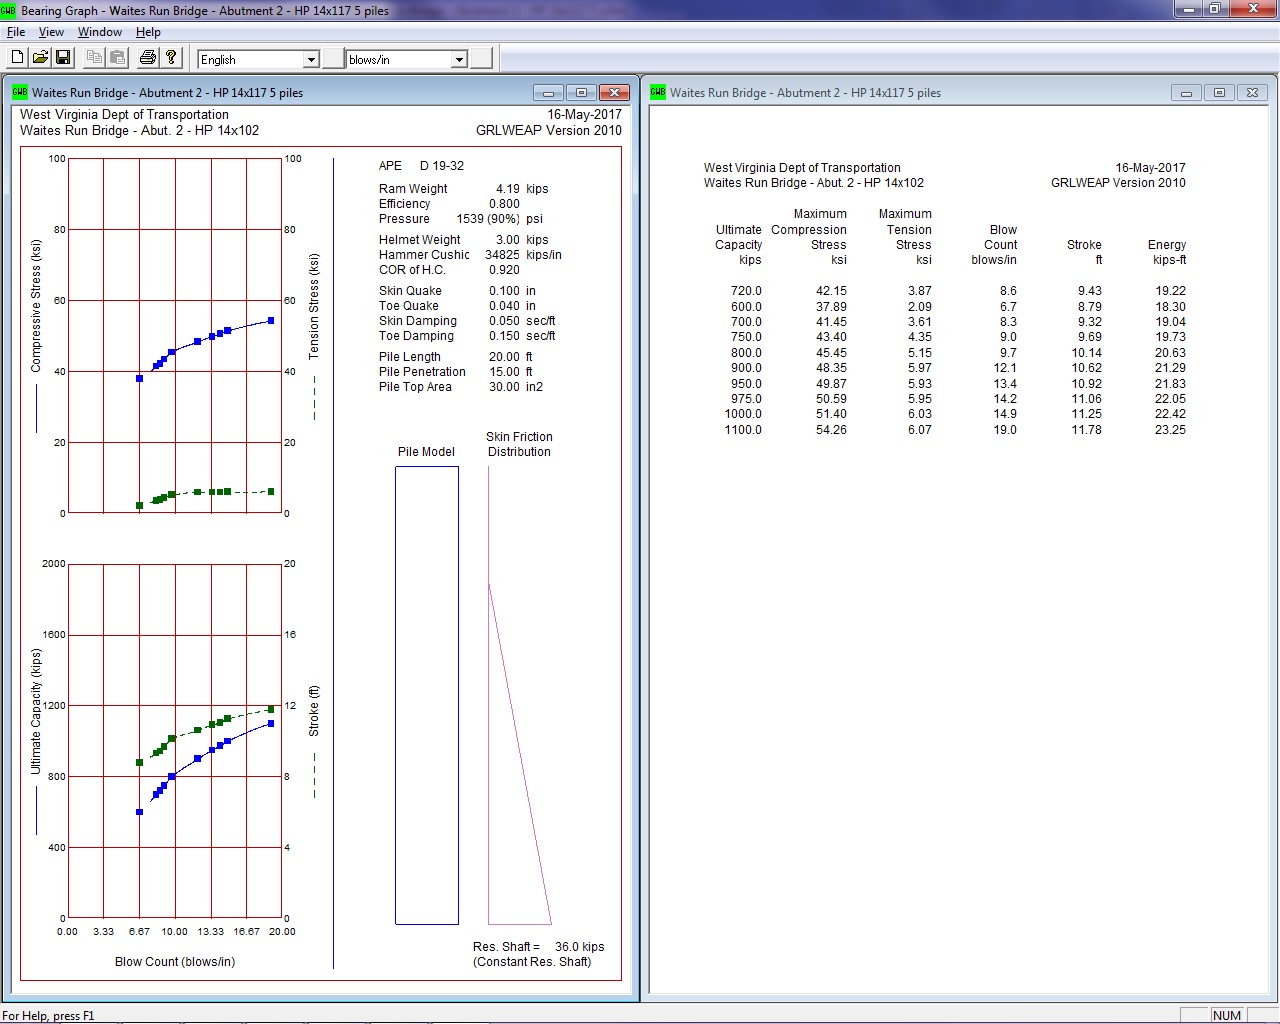Focus the left graph window by clicking its titlebar
This screenshot has width=1280, height=1024.
click(x=300, y=92)
